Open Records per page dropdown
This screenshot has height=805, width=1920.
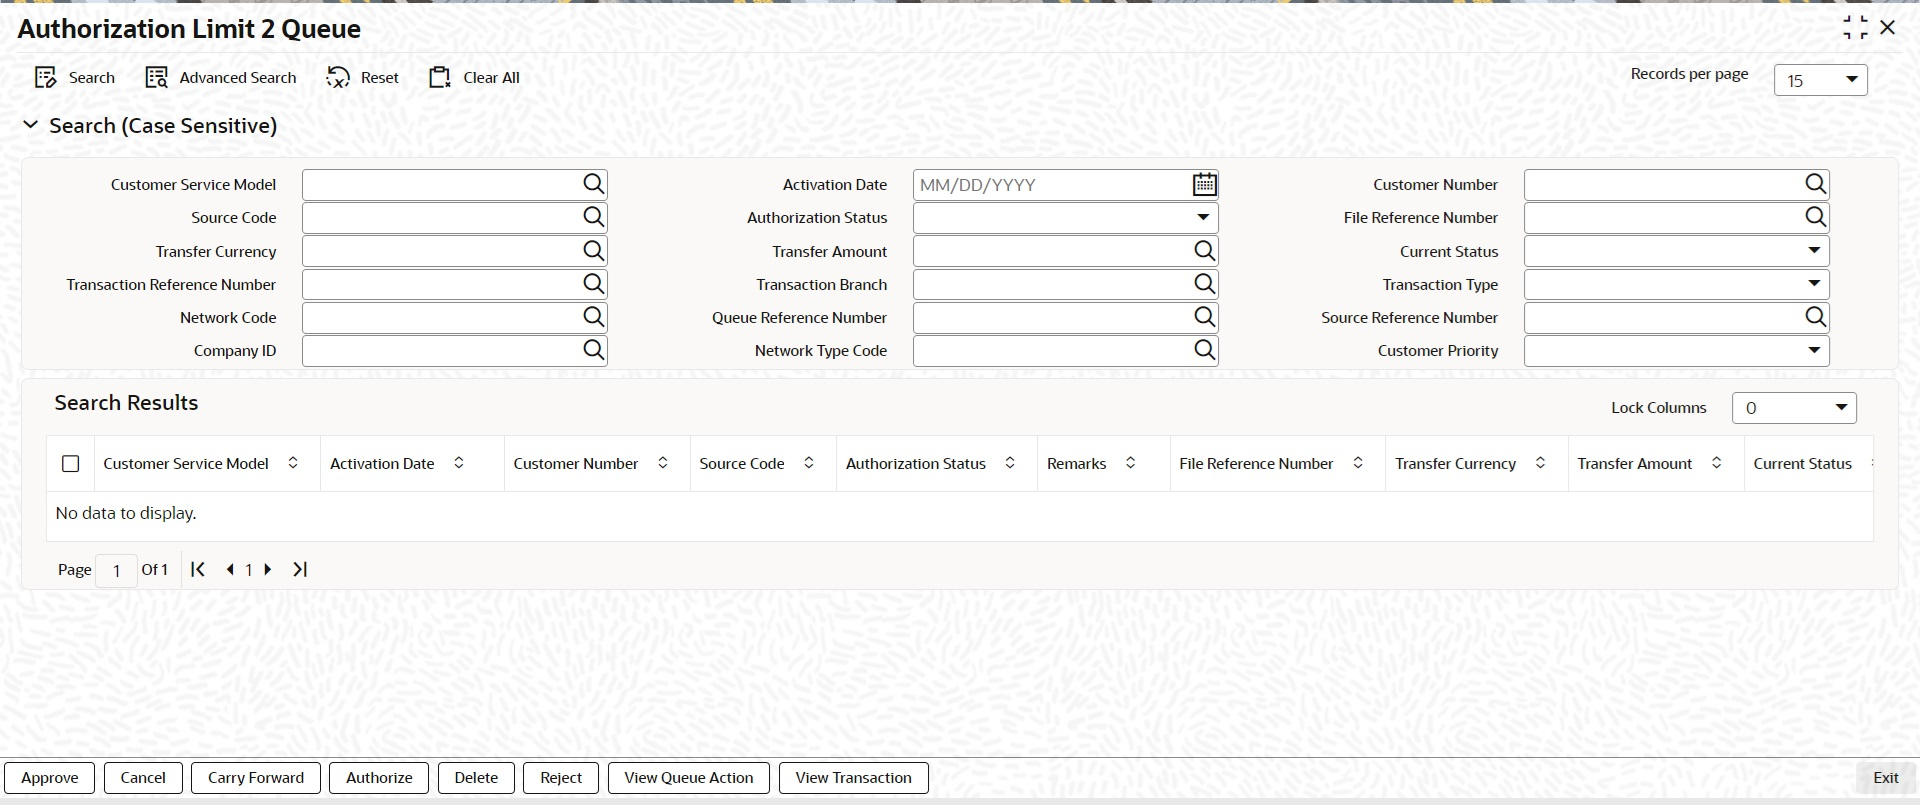tap(1821, 80)
